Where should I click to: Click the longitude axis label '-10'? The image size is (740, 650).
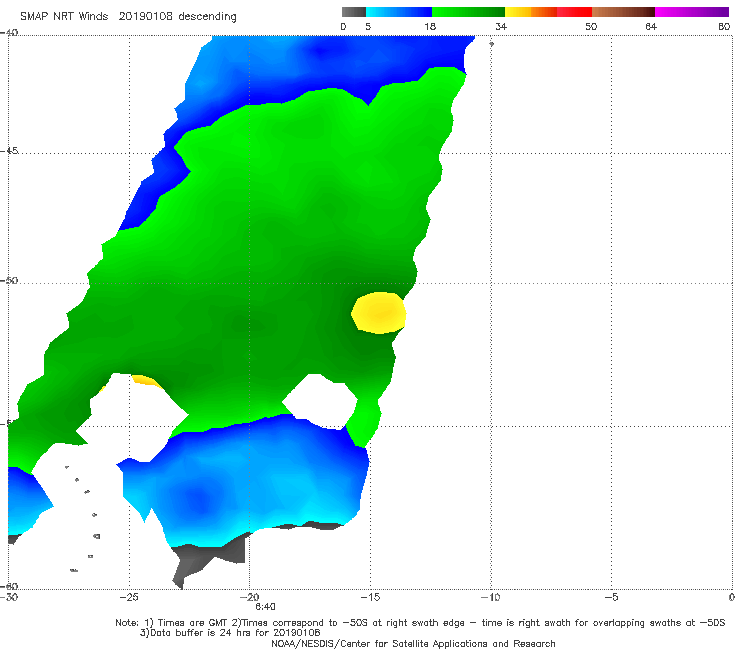click(x=490, y=597)
